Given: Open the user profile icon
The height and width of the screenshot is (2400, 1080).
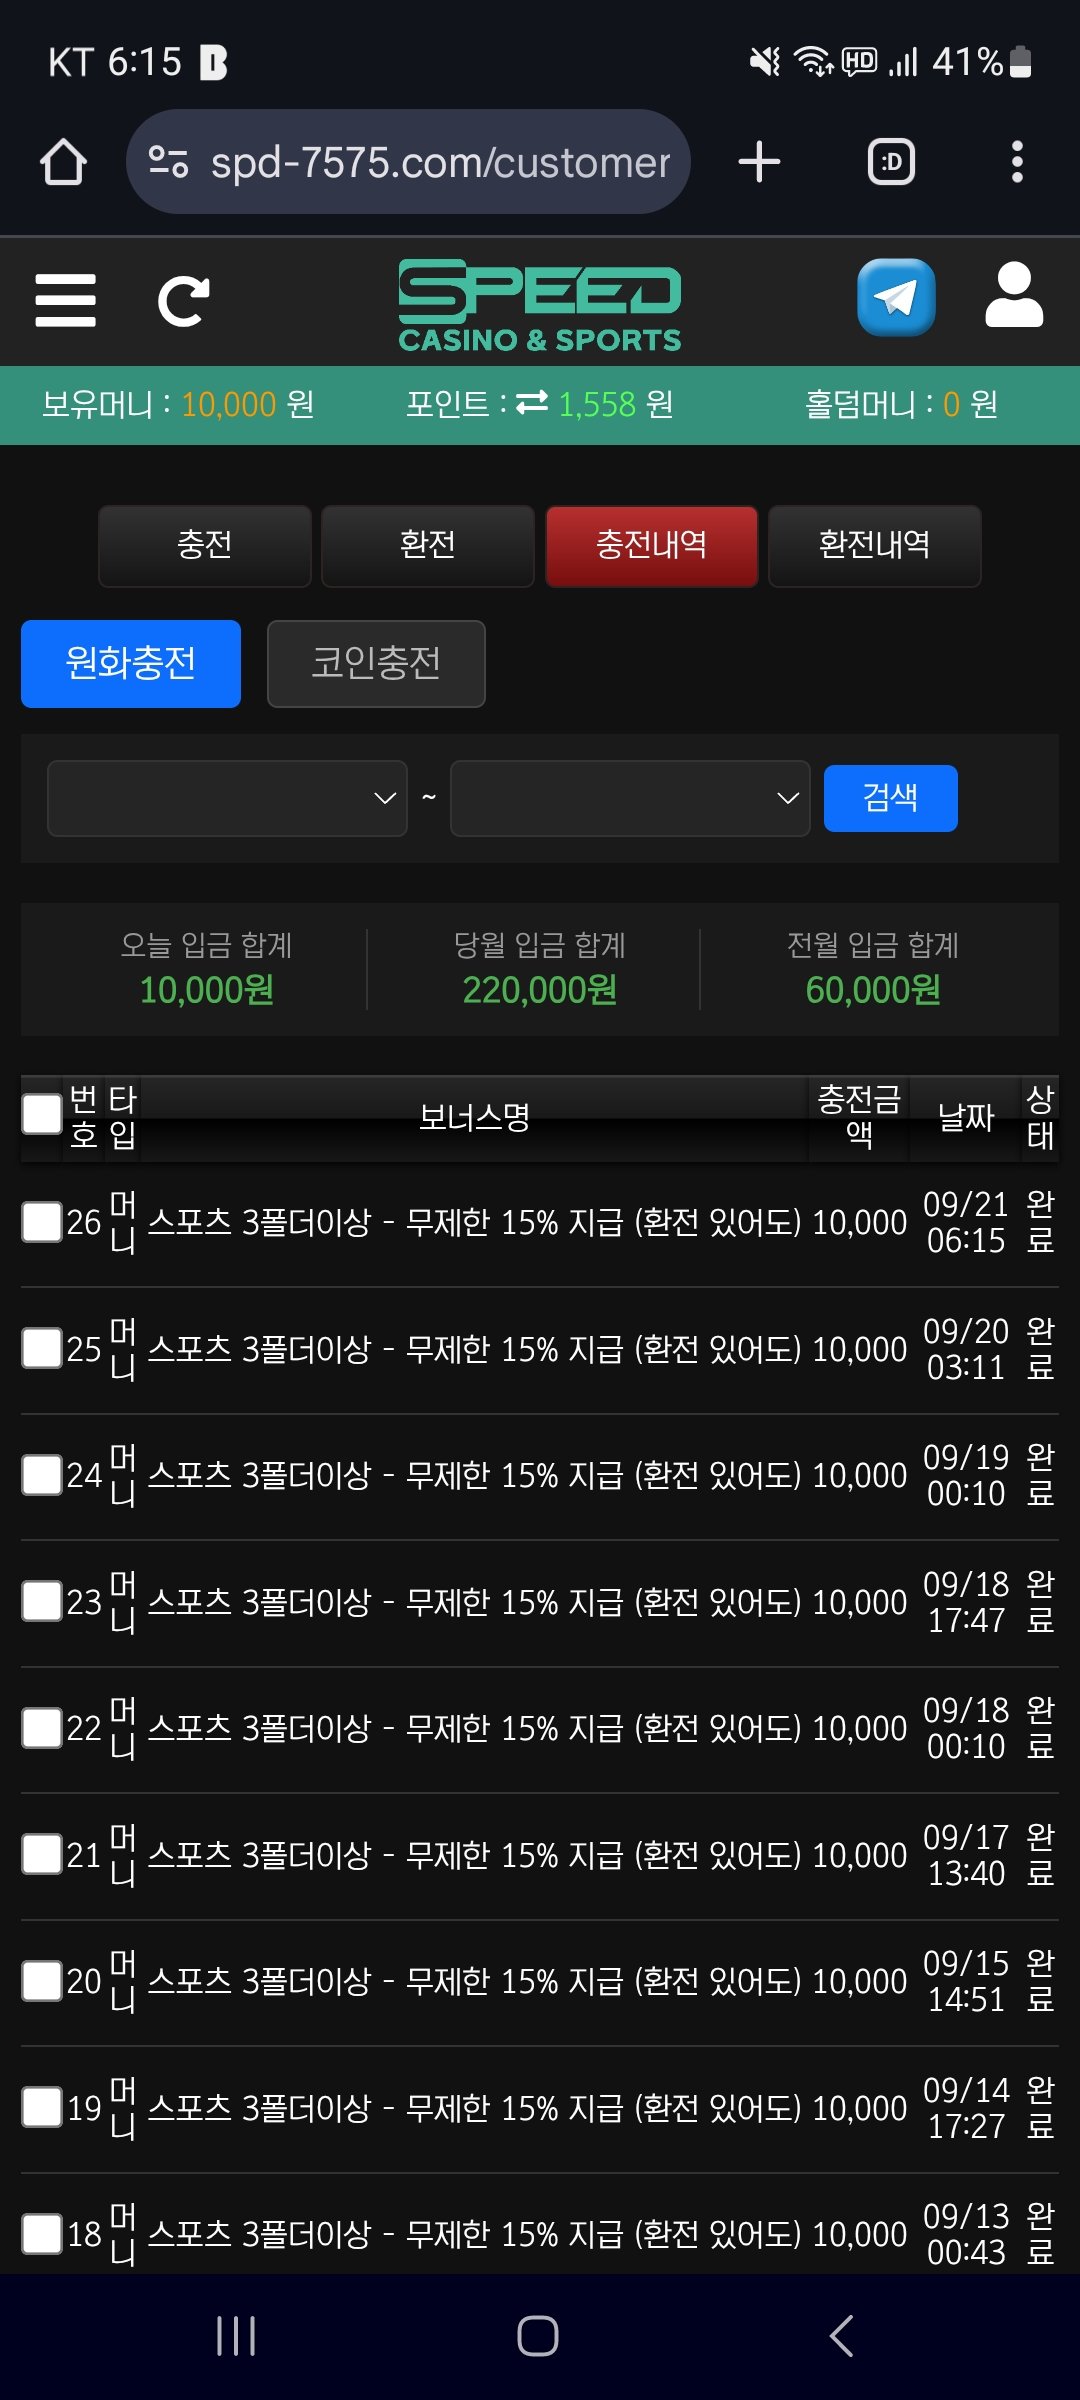Looking at the screenshot, I should 1014,297.
